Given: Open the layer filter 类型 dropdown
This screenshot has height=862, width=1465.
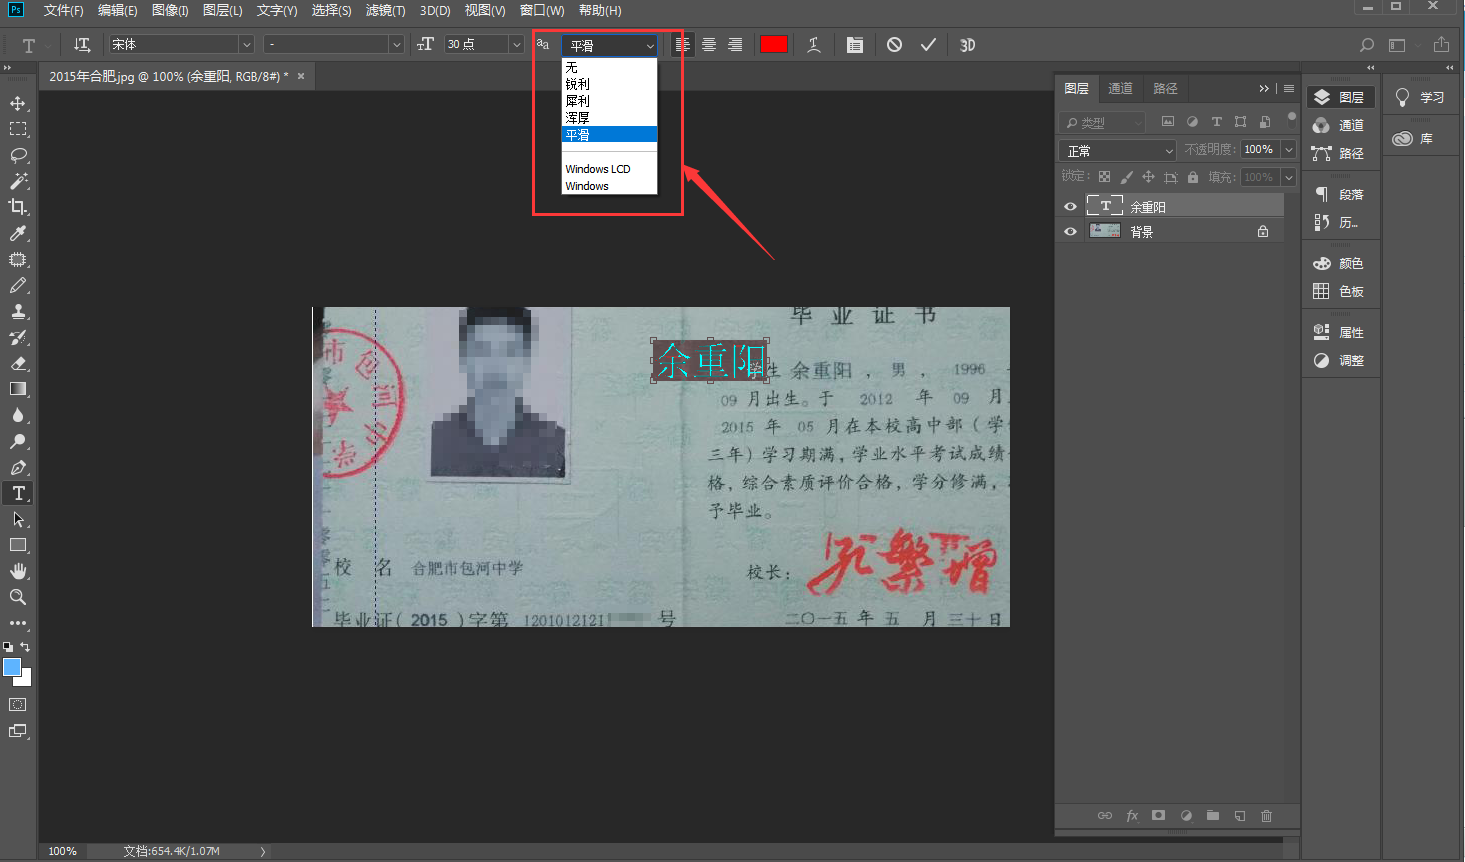Looking at the screenshot, I should pyautogui.click(x=1102, y=122).
